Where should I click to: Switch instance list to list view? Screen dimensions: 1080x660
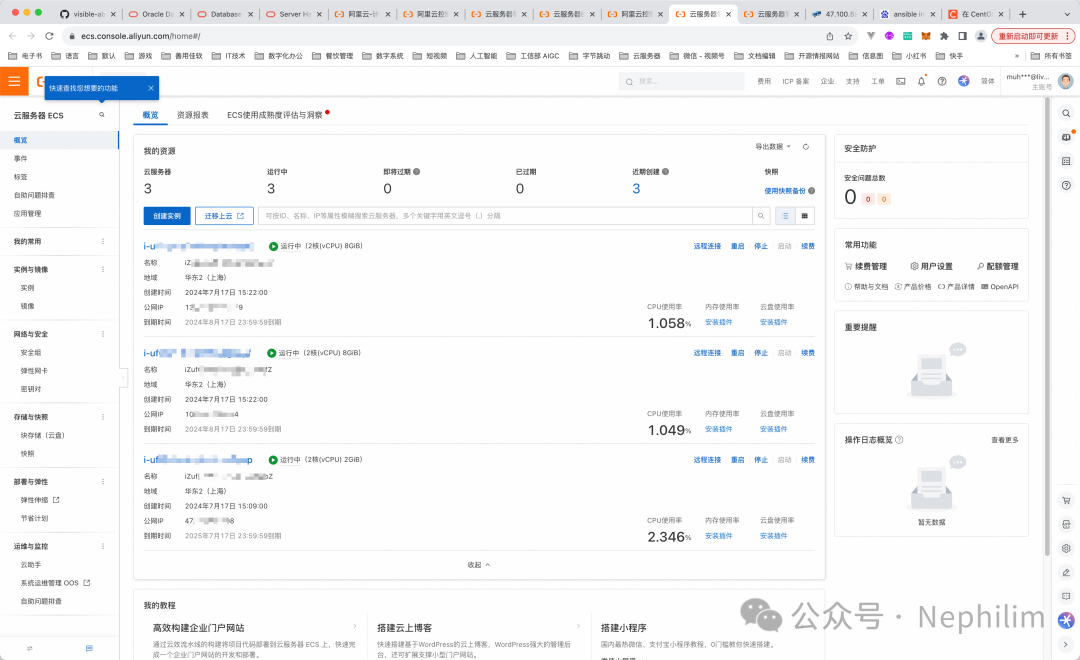pos(785,216)
